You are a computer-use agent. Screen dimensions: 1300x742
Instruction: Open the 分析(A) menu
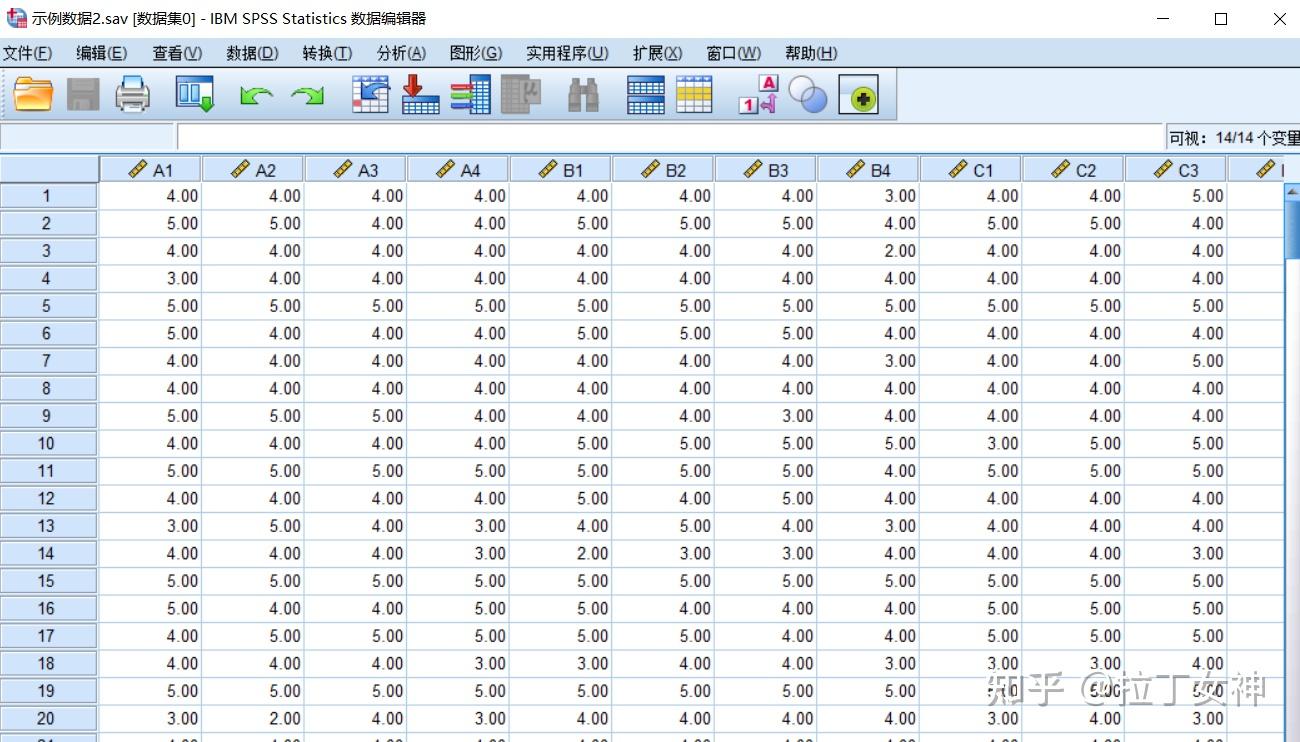pos(401,53)
